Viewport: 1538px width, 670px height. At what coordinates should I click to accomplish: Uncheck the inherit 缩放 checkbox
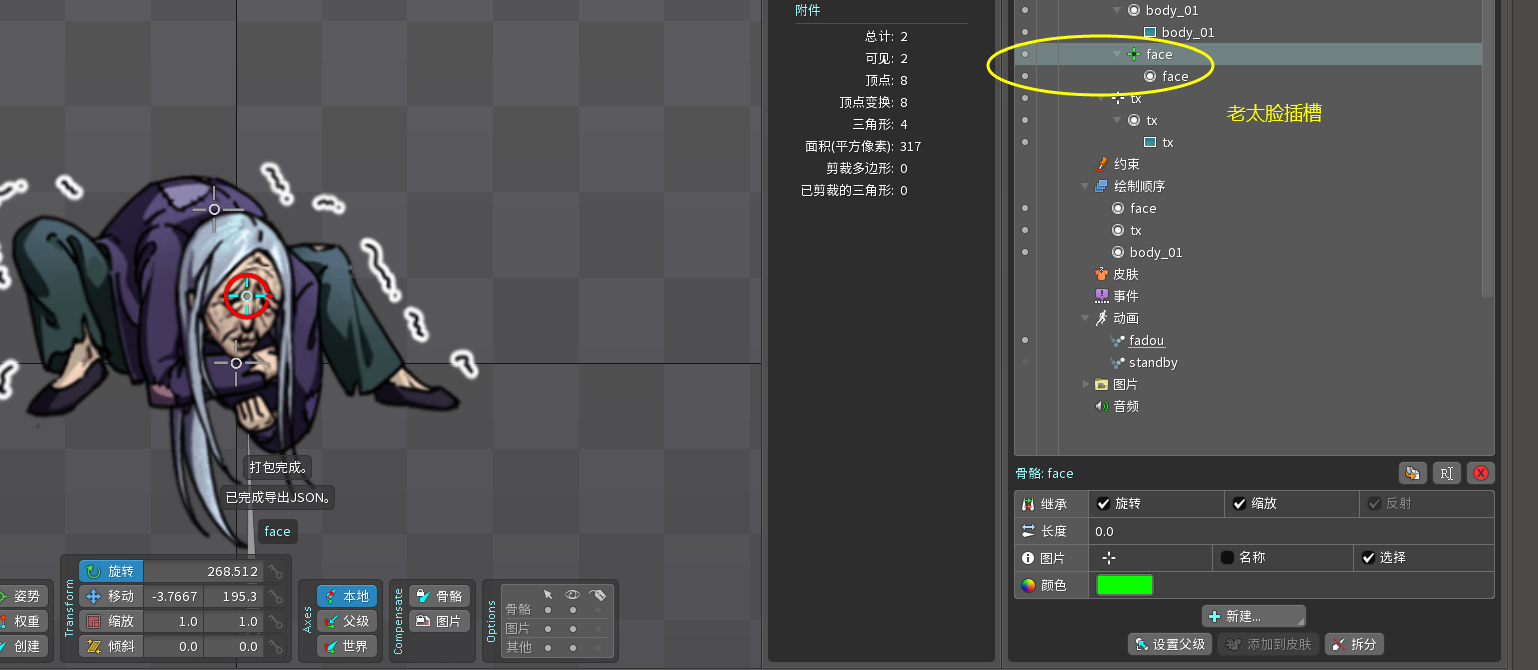(x=1240, y=504)
